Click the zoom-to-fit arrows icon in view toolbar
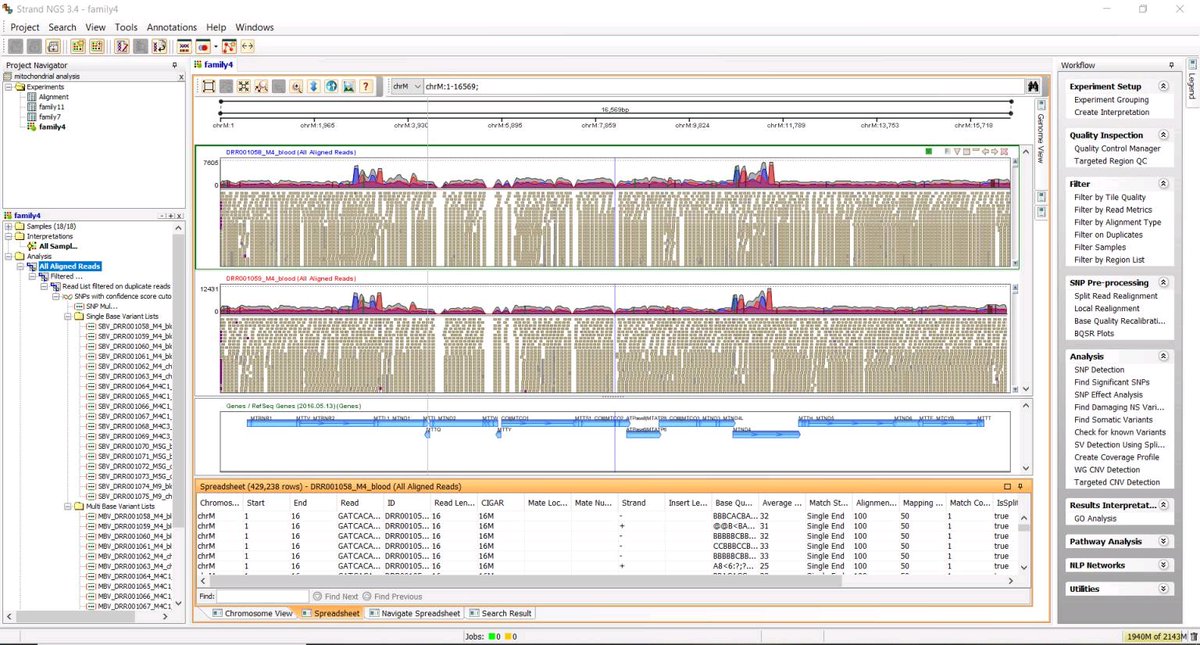Image resolution: width=1200 pixels, height=645 pixels. (244, 87)
